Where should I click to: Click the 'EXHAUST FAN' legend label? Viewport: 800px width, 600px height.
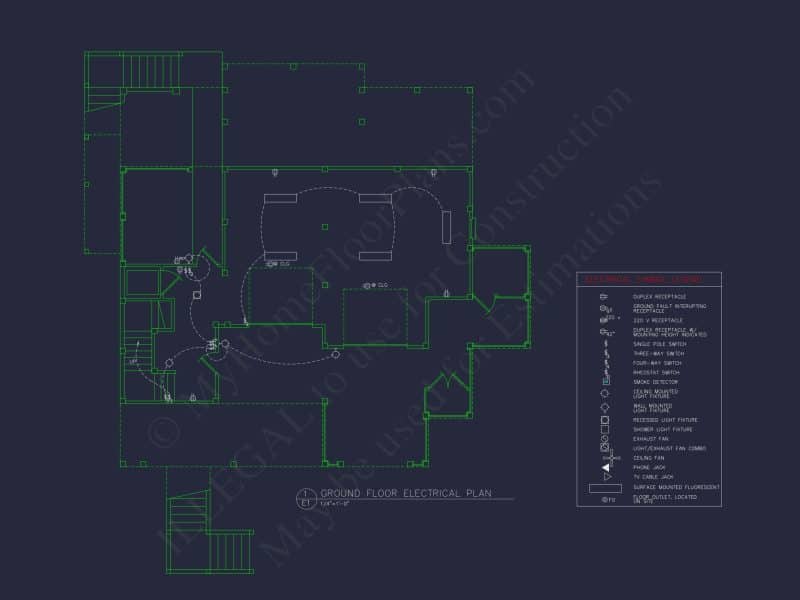tap(651, 439)
